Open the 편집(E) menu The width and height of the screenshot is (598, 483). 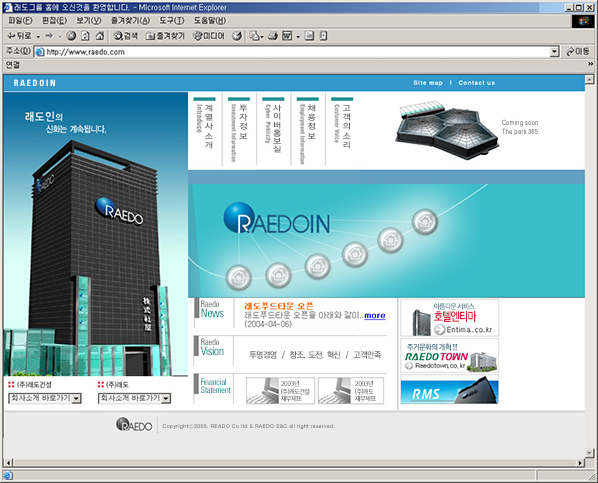(54, 21)
